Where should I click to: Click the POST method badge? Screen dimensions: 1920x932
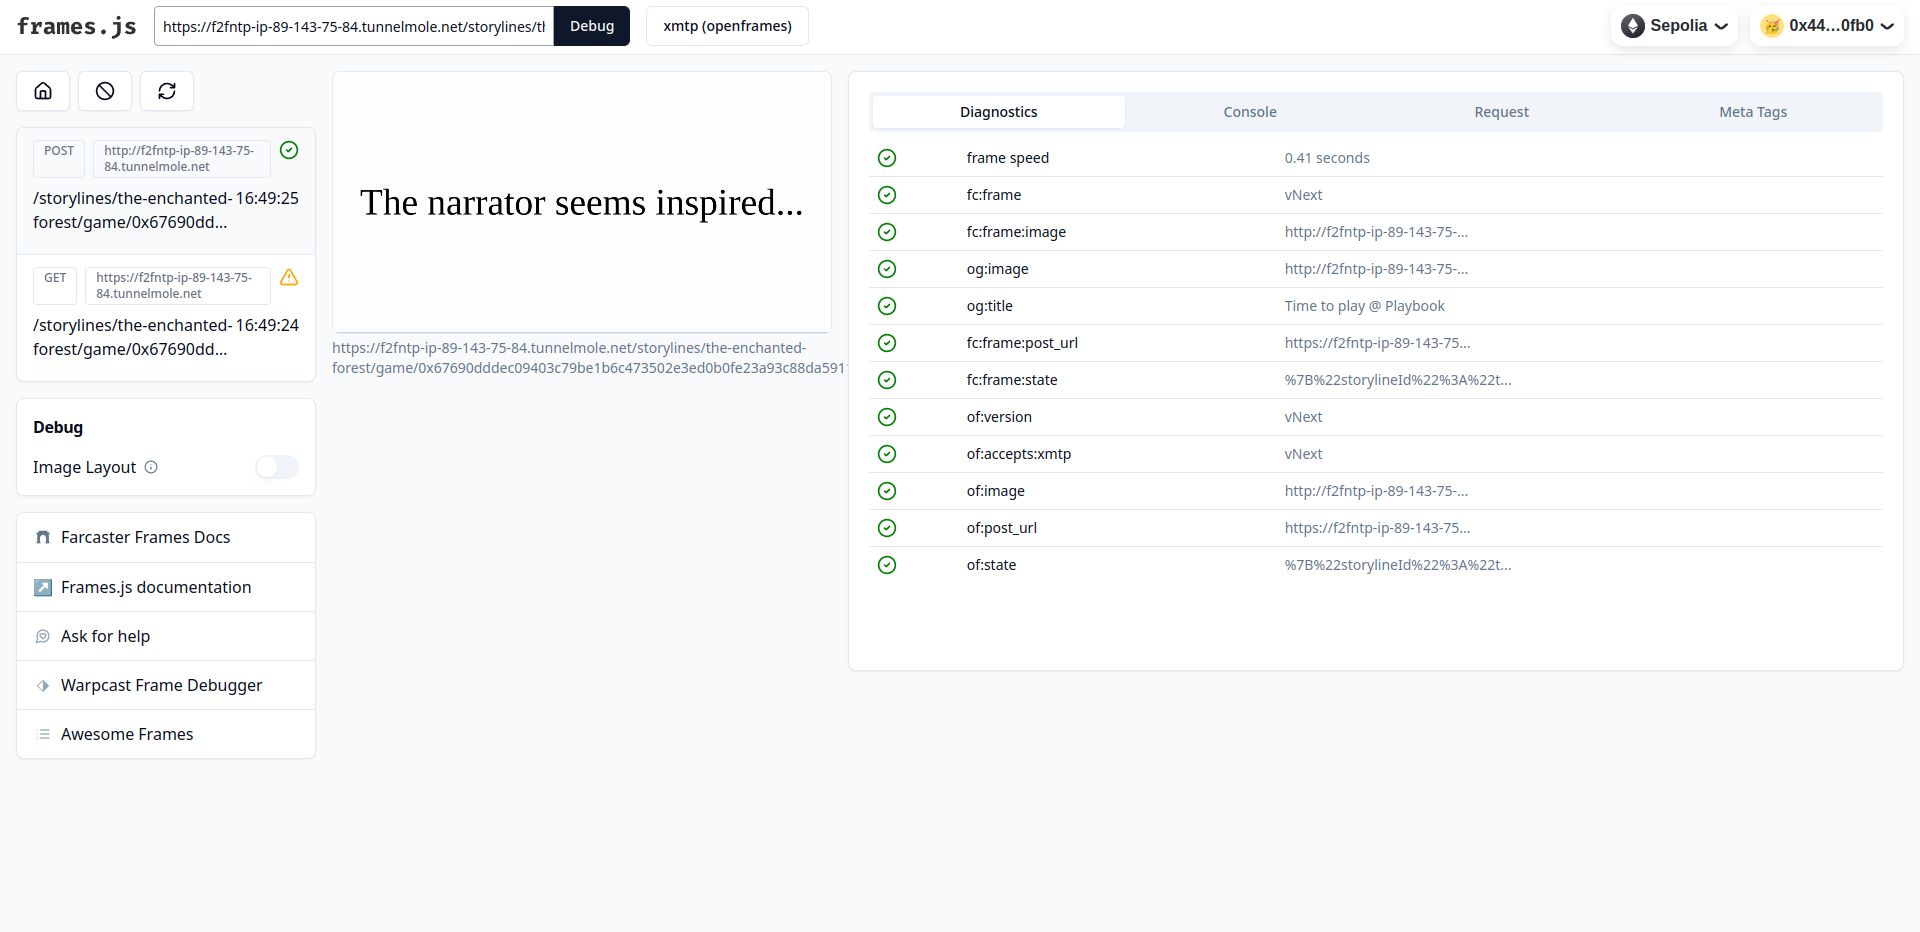pyautogui.click(x=59, y=158)
